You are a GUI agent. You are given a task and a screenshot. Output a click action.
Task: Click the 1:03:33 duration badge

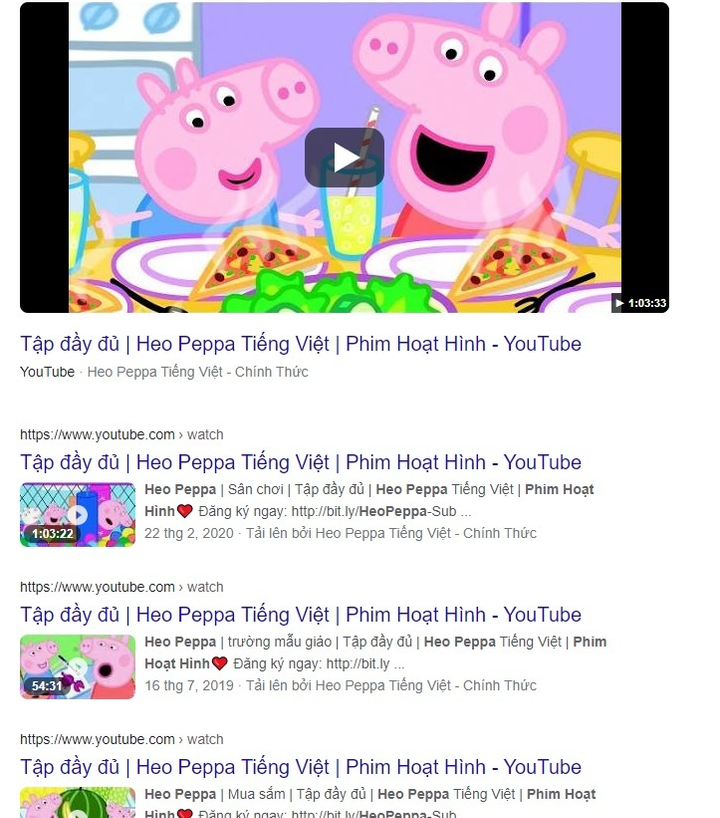[x=640, y=303]
